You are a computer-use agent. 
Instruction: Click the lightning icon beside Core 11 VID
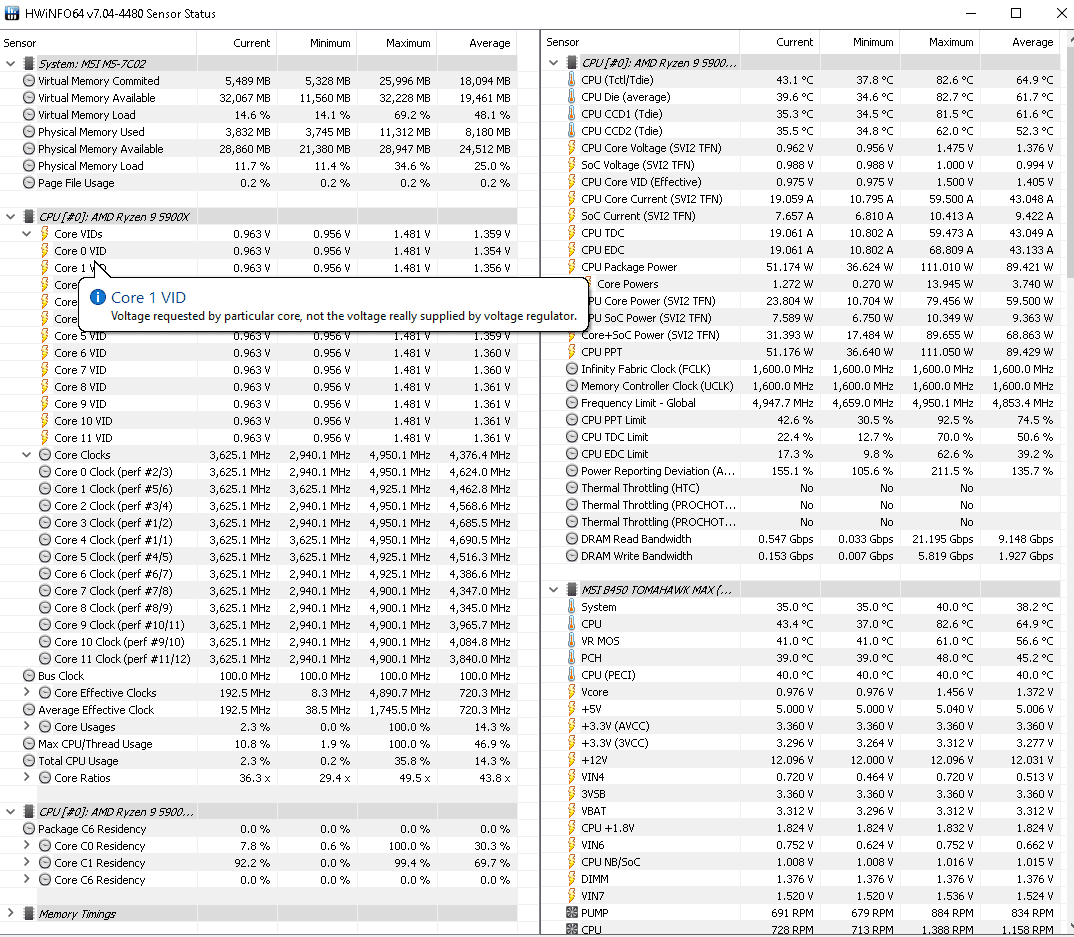coord(45,438)
